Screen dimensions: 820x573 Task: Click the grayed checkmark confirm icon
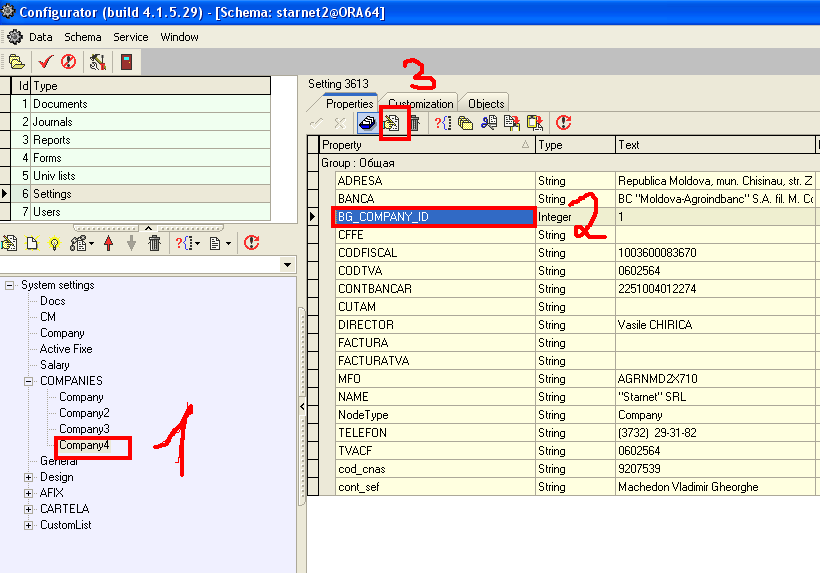tap(316, 123)
